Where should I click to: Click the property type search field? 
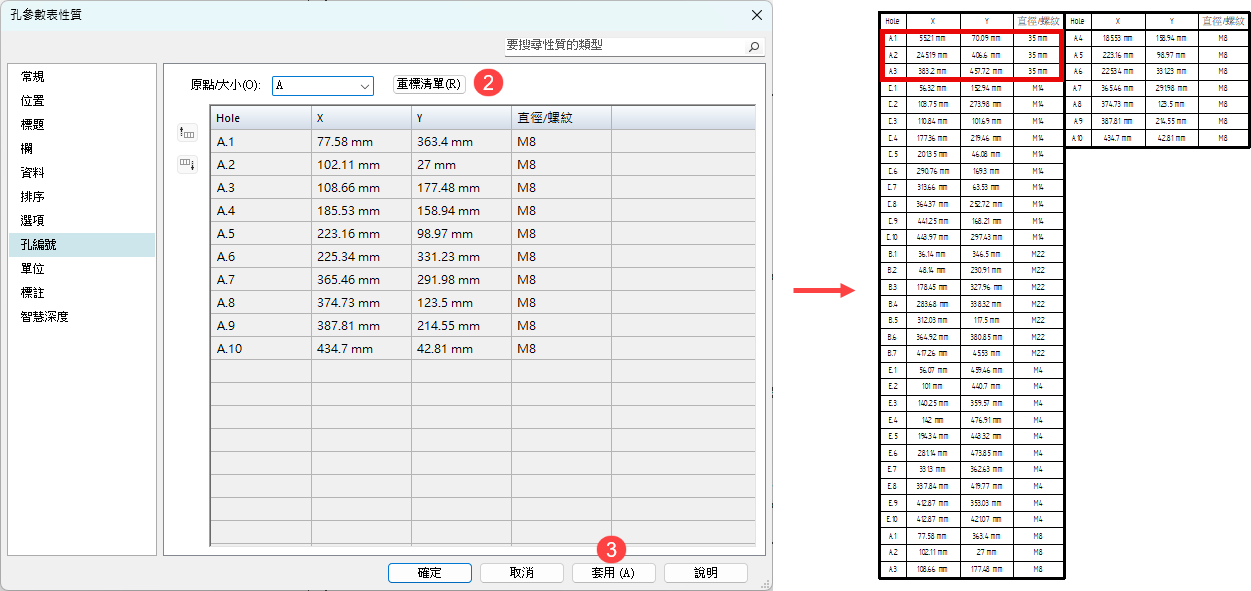coord(622,46)
